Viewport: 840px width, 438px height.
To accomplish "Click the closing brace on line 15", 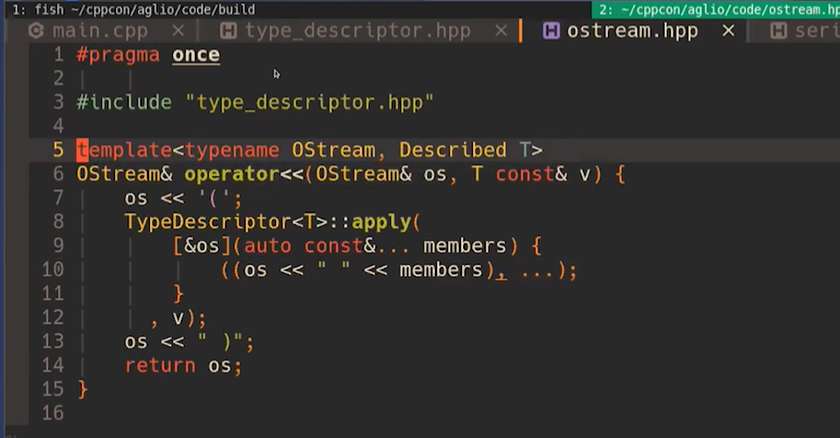I will [82, 389].
